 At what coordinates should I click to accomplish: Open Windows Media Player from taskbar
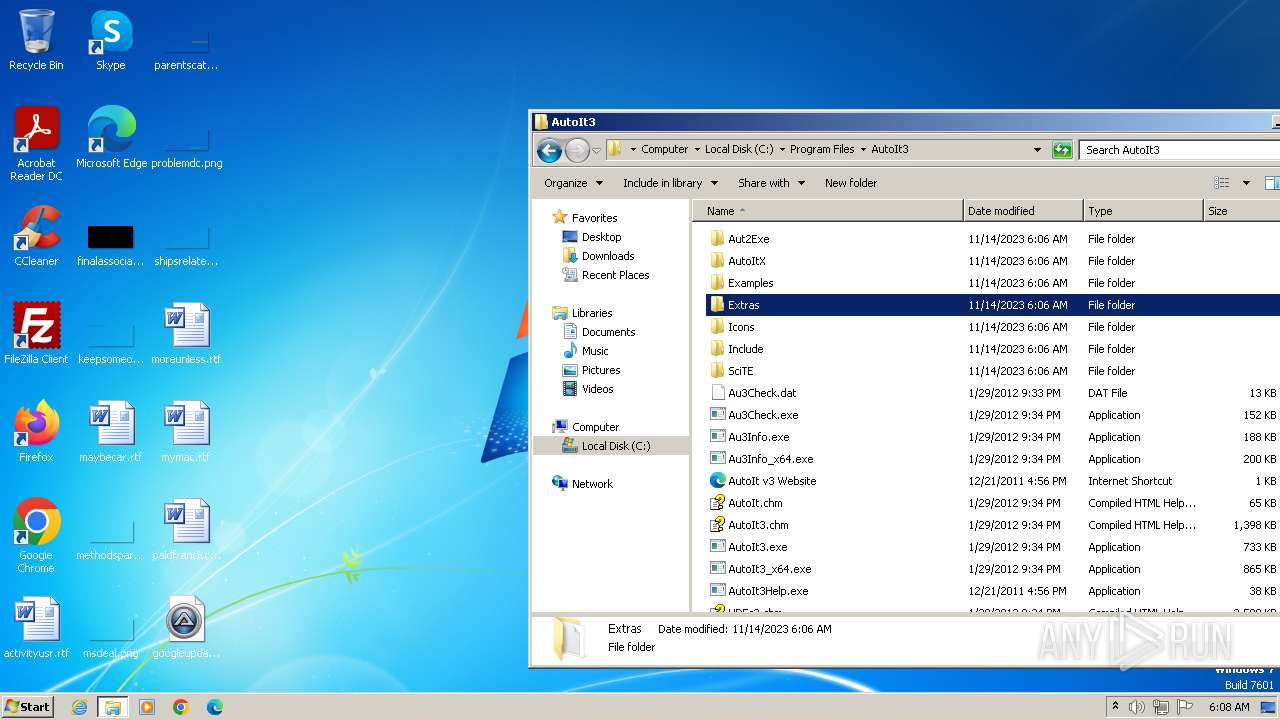click(147, 707)
